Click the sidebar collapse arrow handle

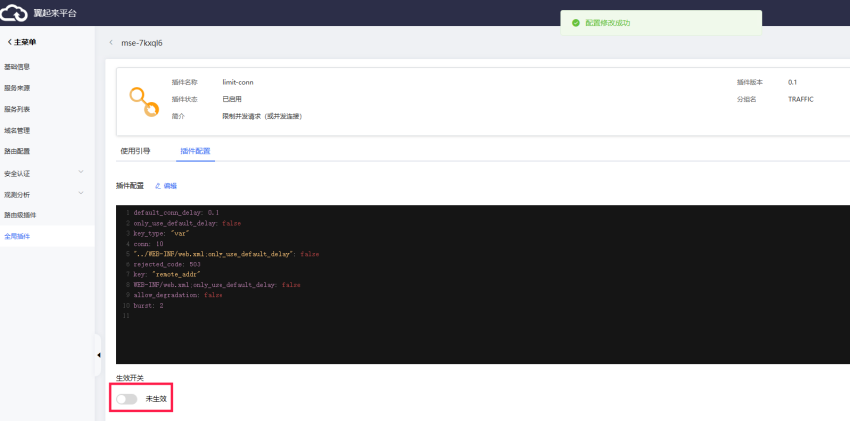pos(99,355)
